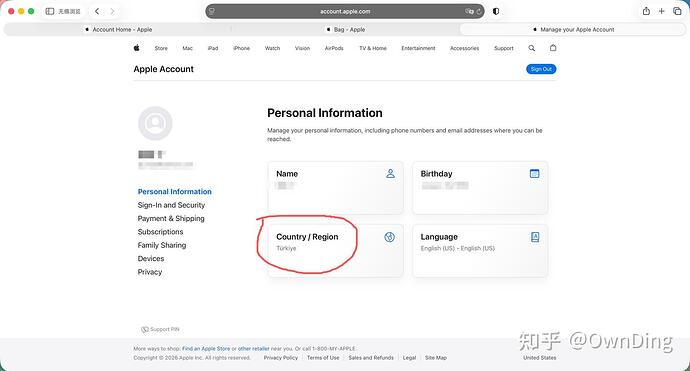690x371 pixels.
Task: Open Devices in the sidebar
Action: pos(150,258)
